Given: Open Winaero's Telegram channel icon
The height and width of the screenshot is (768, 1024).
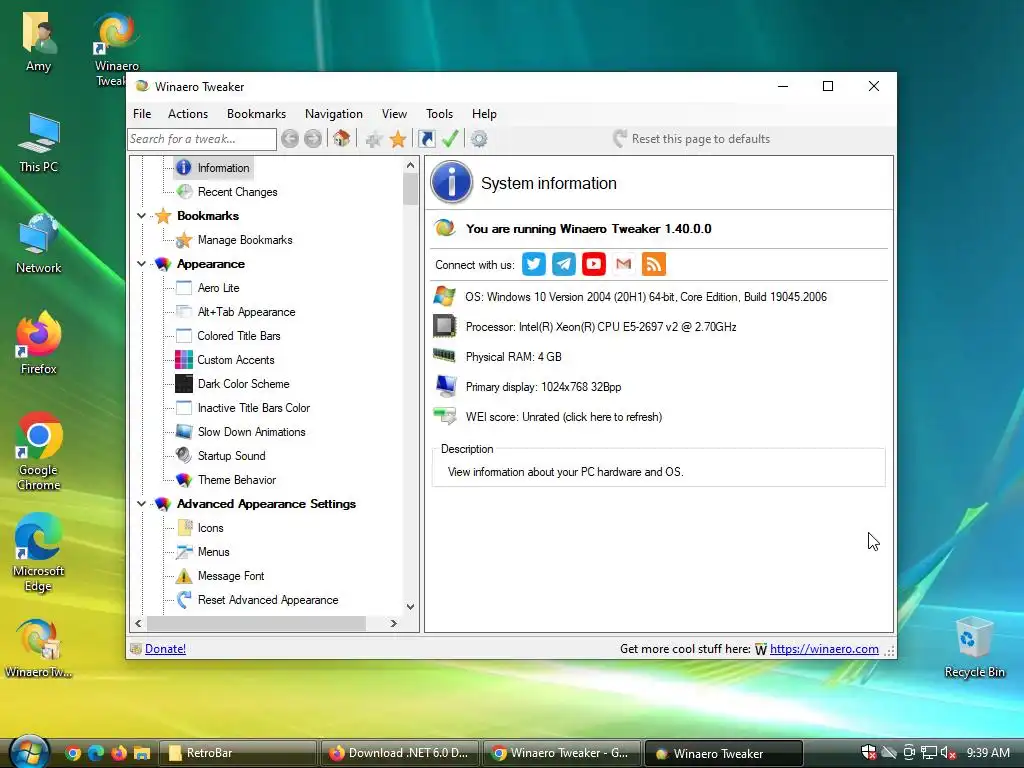Looking at the screenshot, I should [x=564, y=264].
